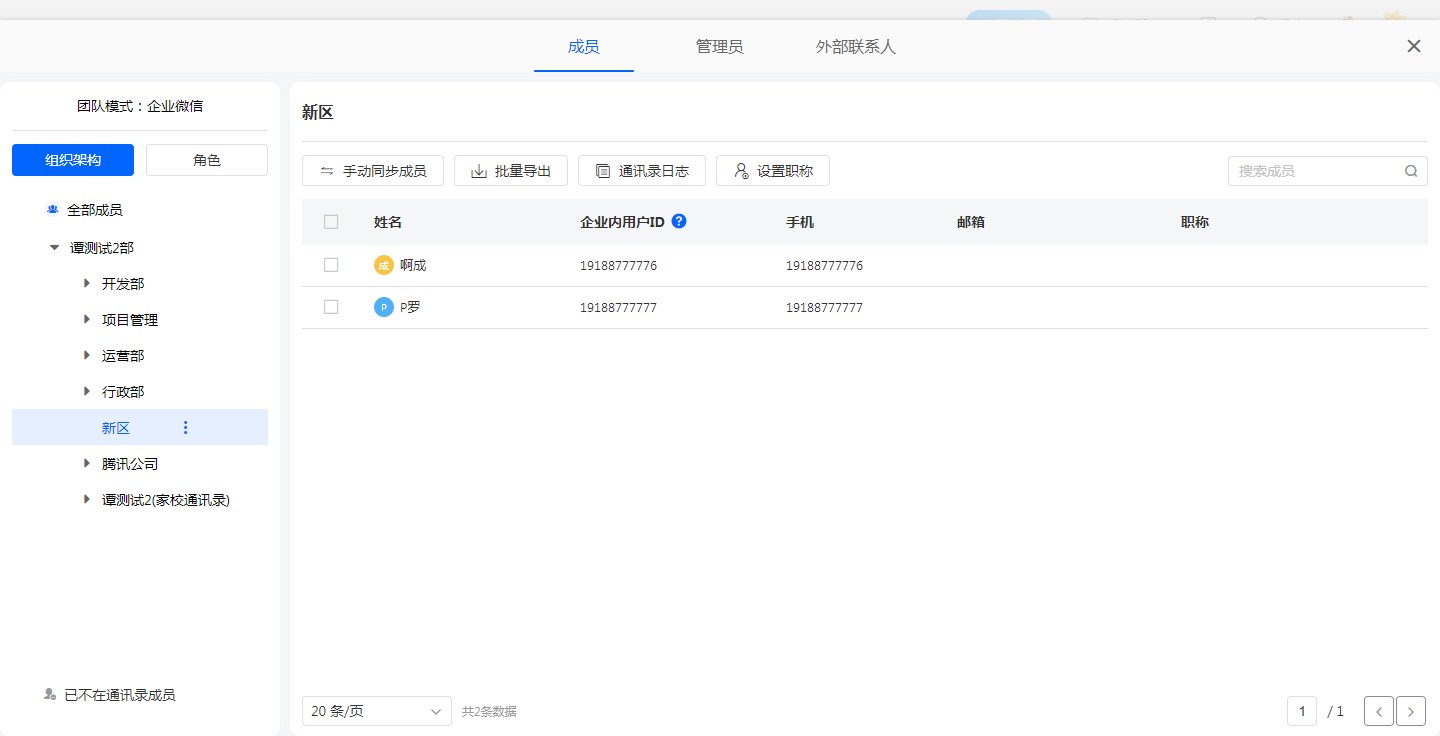Image resolution: width=1440 pixels, height=736 pixels.
Task: Go to the previous page arrow
Action: coord(1378,711)
